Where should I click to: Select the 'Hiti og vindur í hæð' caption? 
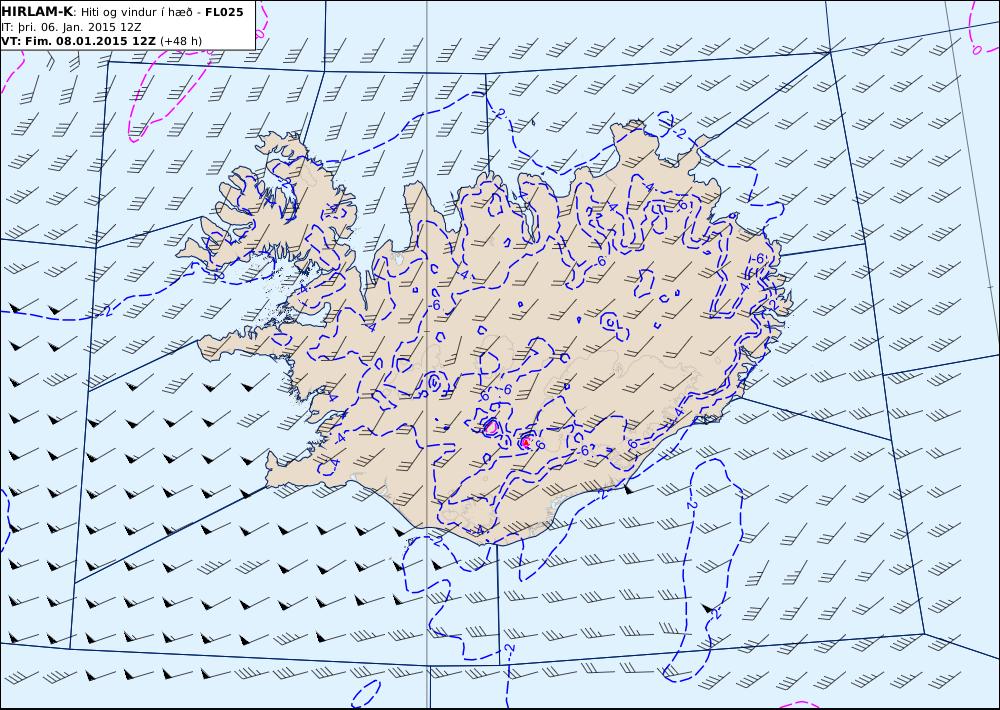[x=136, y=12]
